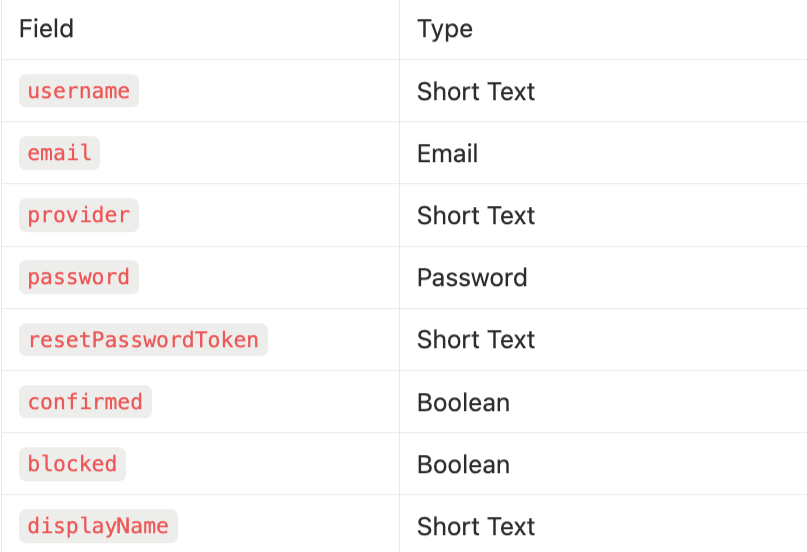The width and height of the screenshot is (807, 552).
Task: Click the divider between Field and Type headers
Action: 399,29
